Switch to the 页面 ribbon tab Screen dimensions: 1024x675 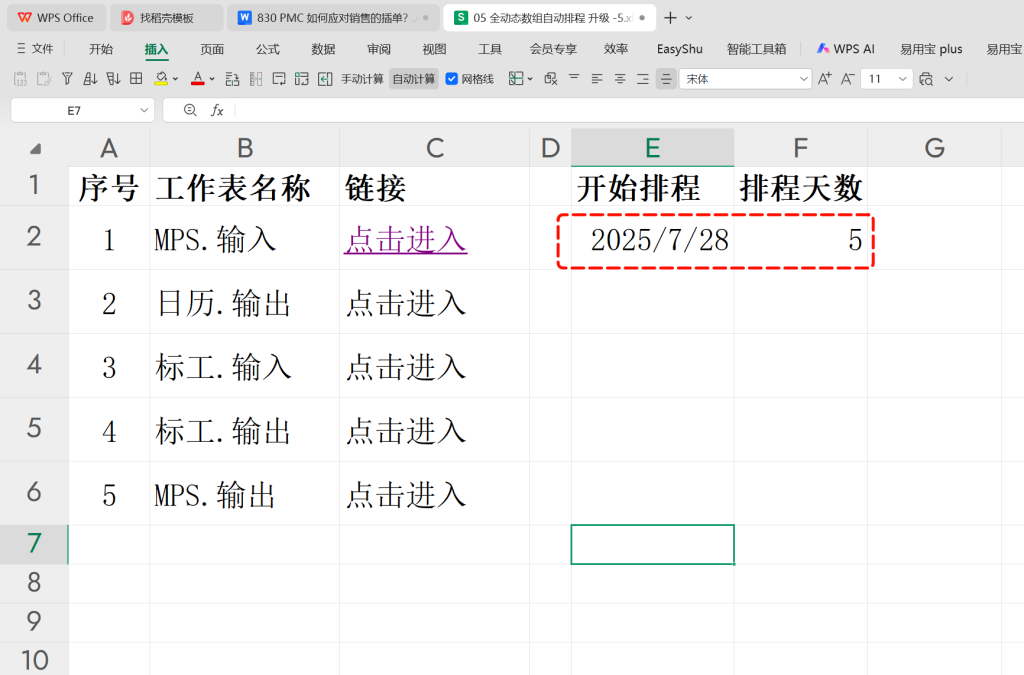pos(212,49)
